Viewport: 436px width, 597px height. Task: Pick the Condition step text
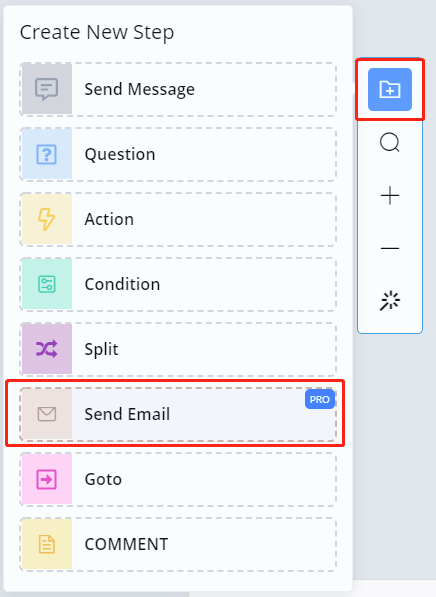point(122,284)
